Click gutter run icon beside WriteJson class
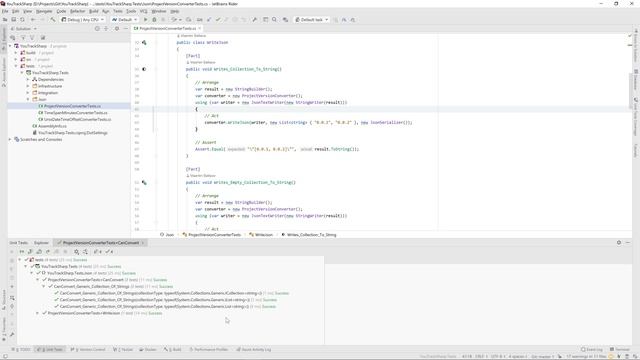 tap(144, 42)
